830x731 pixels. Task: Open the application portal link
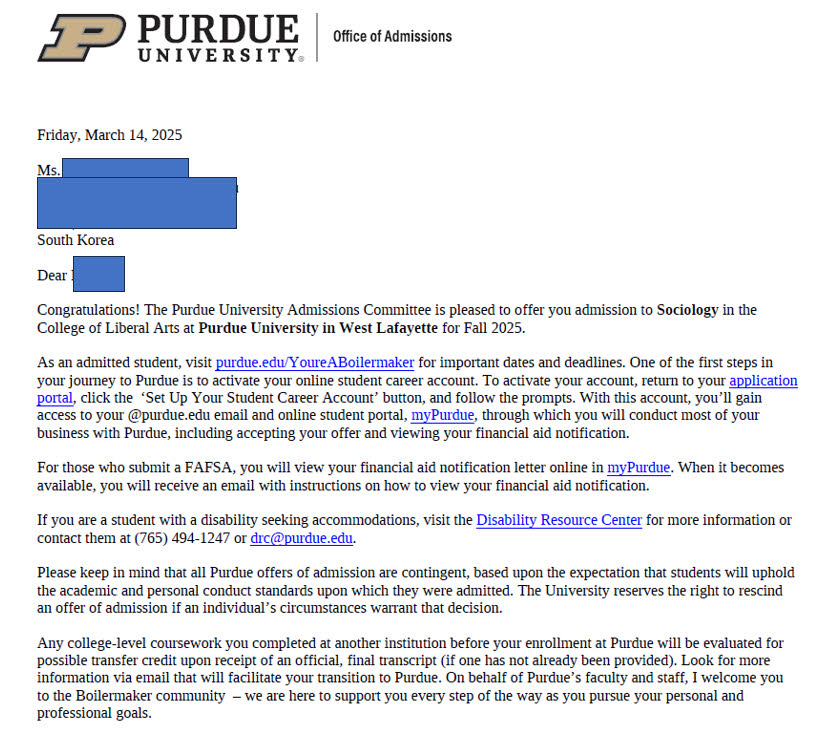(763, 381)
